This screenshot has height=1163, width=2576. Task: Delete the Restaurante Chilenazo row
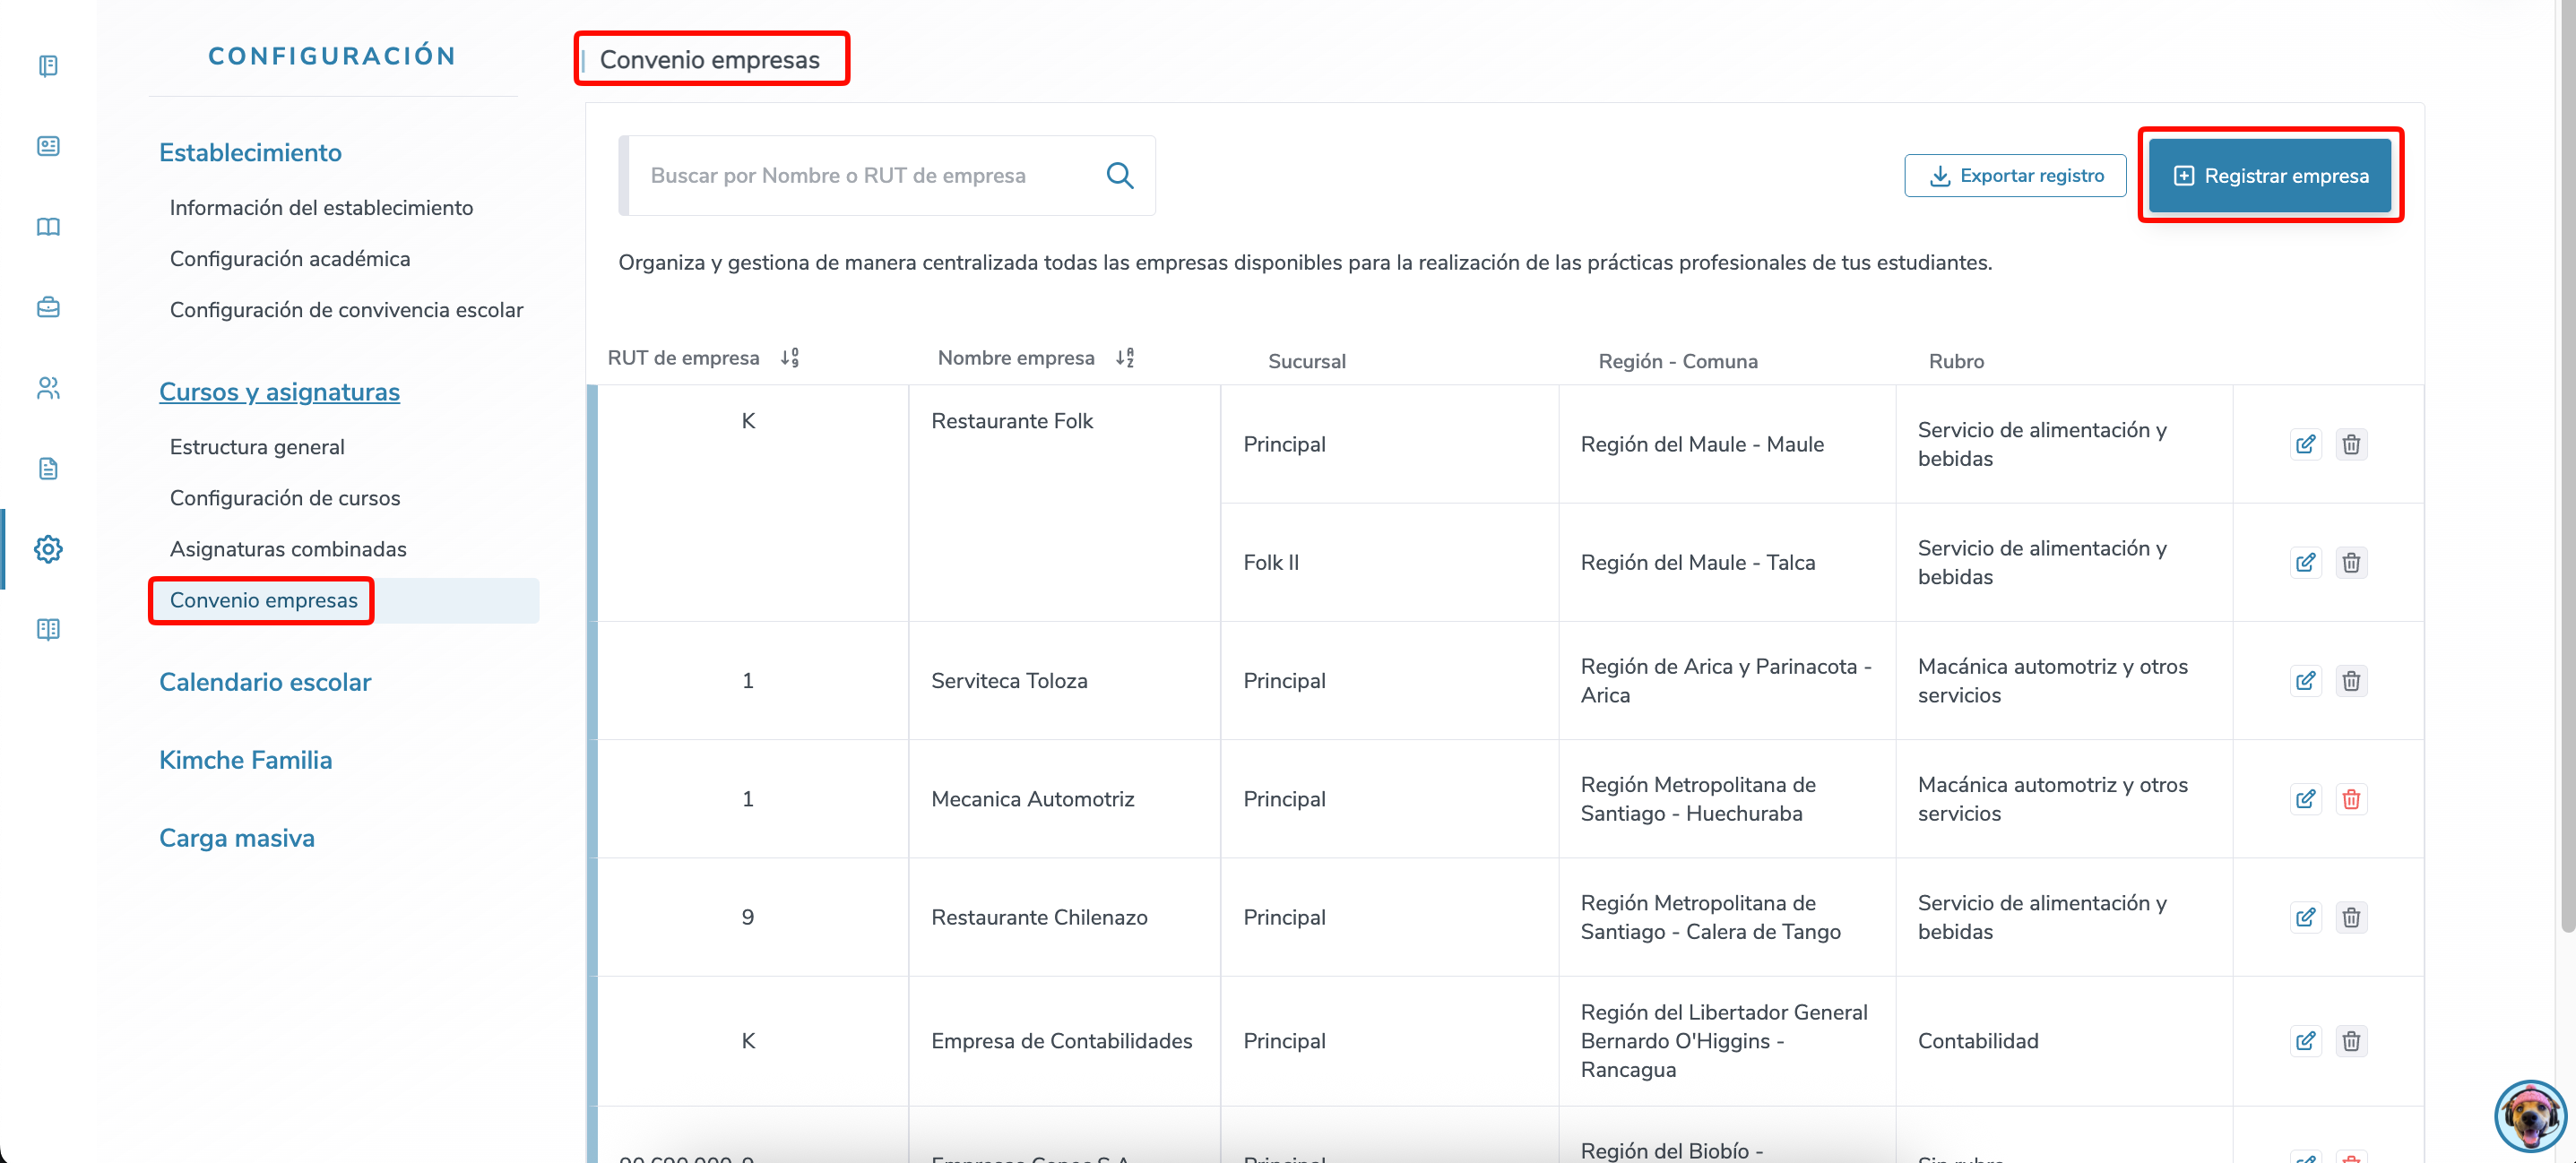pos(2351,917)
